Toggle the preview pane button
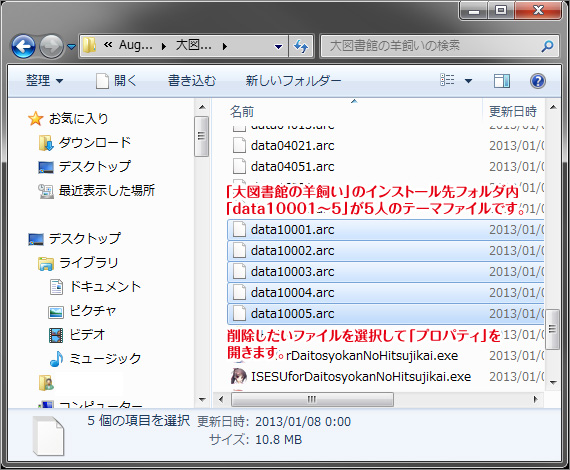This screenshot has width=570, height=470. click(502, 81)
